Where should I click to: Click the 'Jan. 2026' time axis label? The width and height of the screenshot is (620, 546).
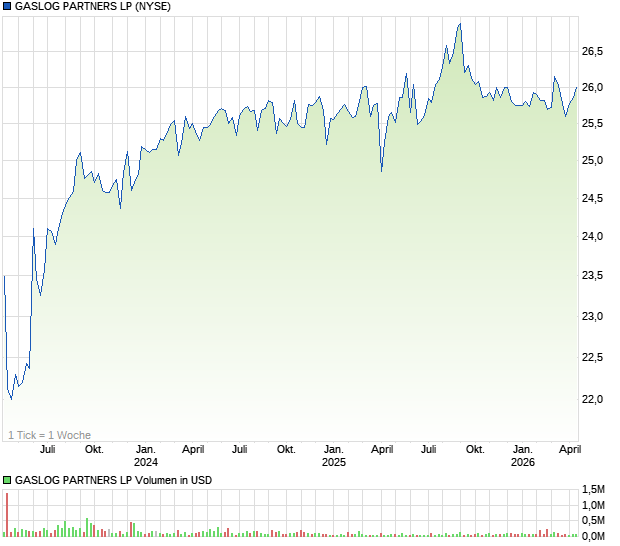coord(523,455)
